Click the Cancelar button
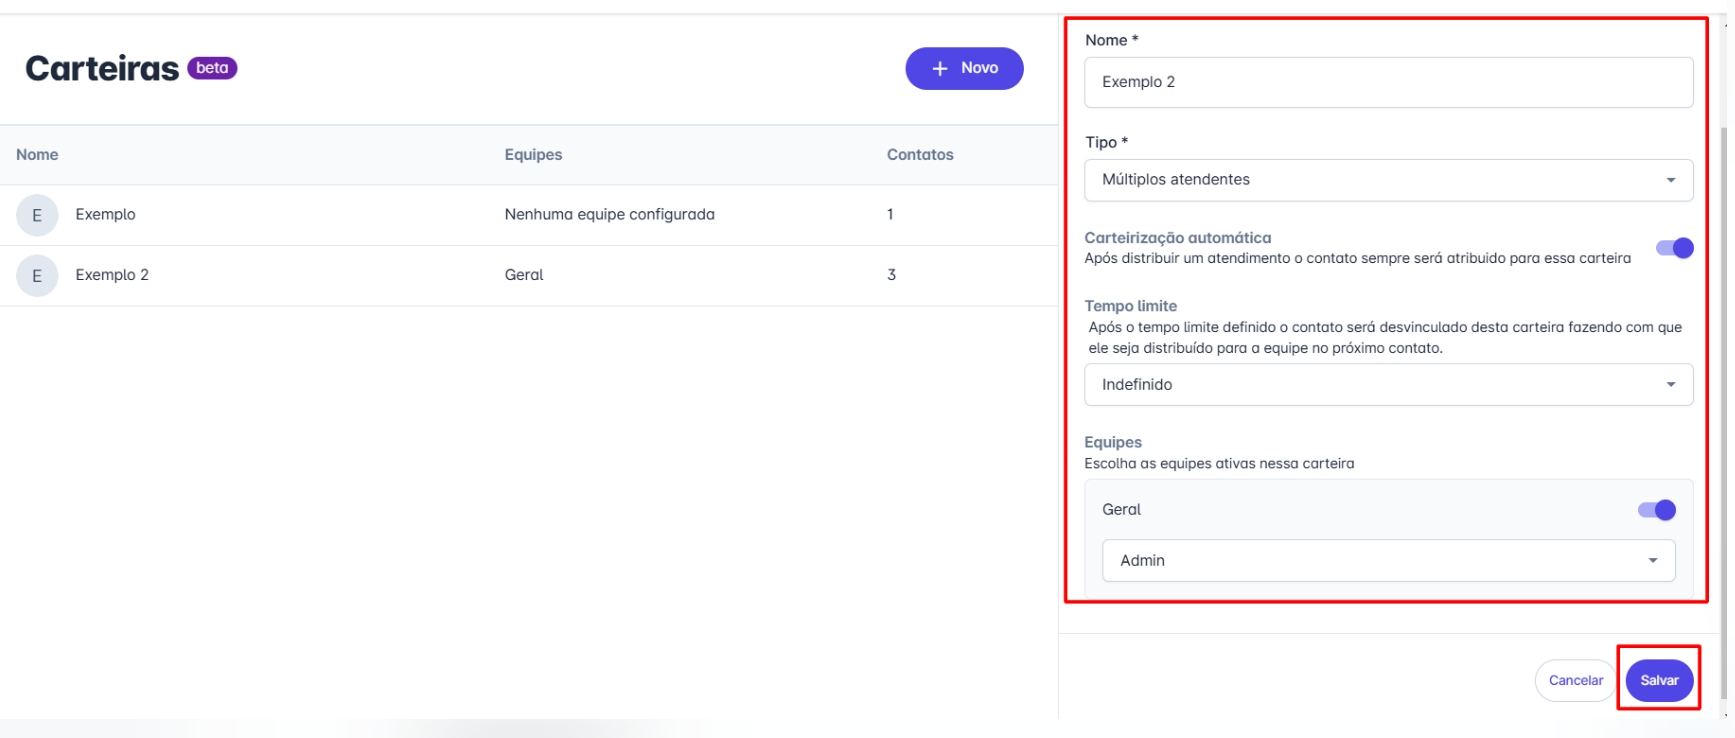This screenshot has width=1735, height=738. click(x=1575, y=681)
